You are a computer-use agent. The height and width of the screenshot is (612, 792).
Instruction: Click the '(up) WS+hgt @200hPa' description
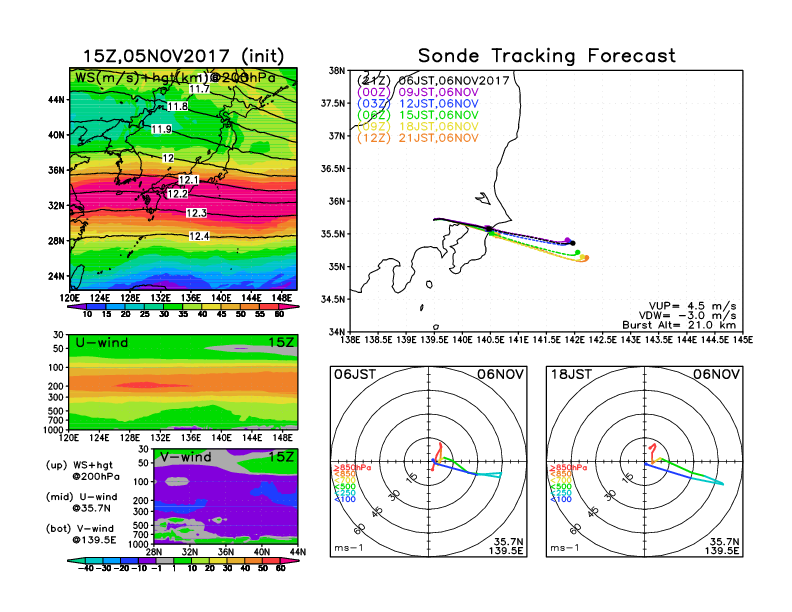(83, 471)
